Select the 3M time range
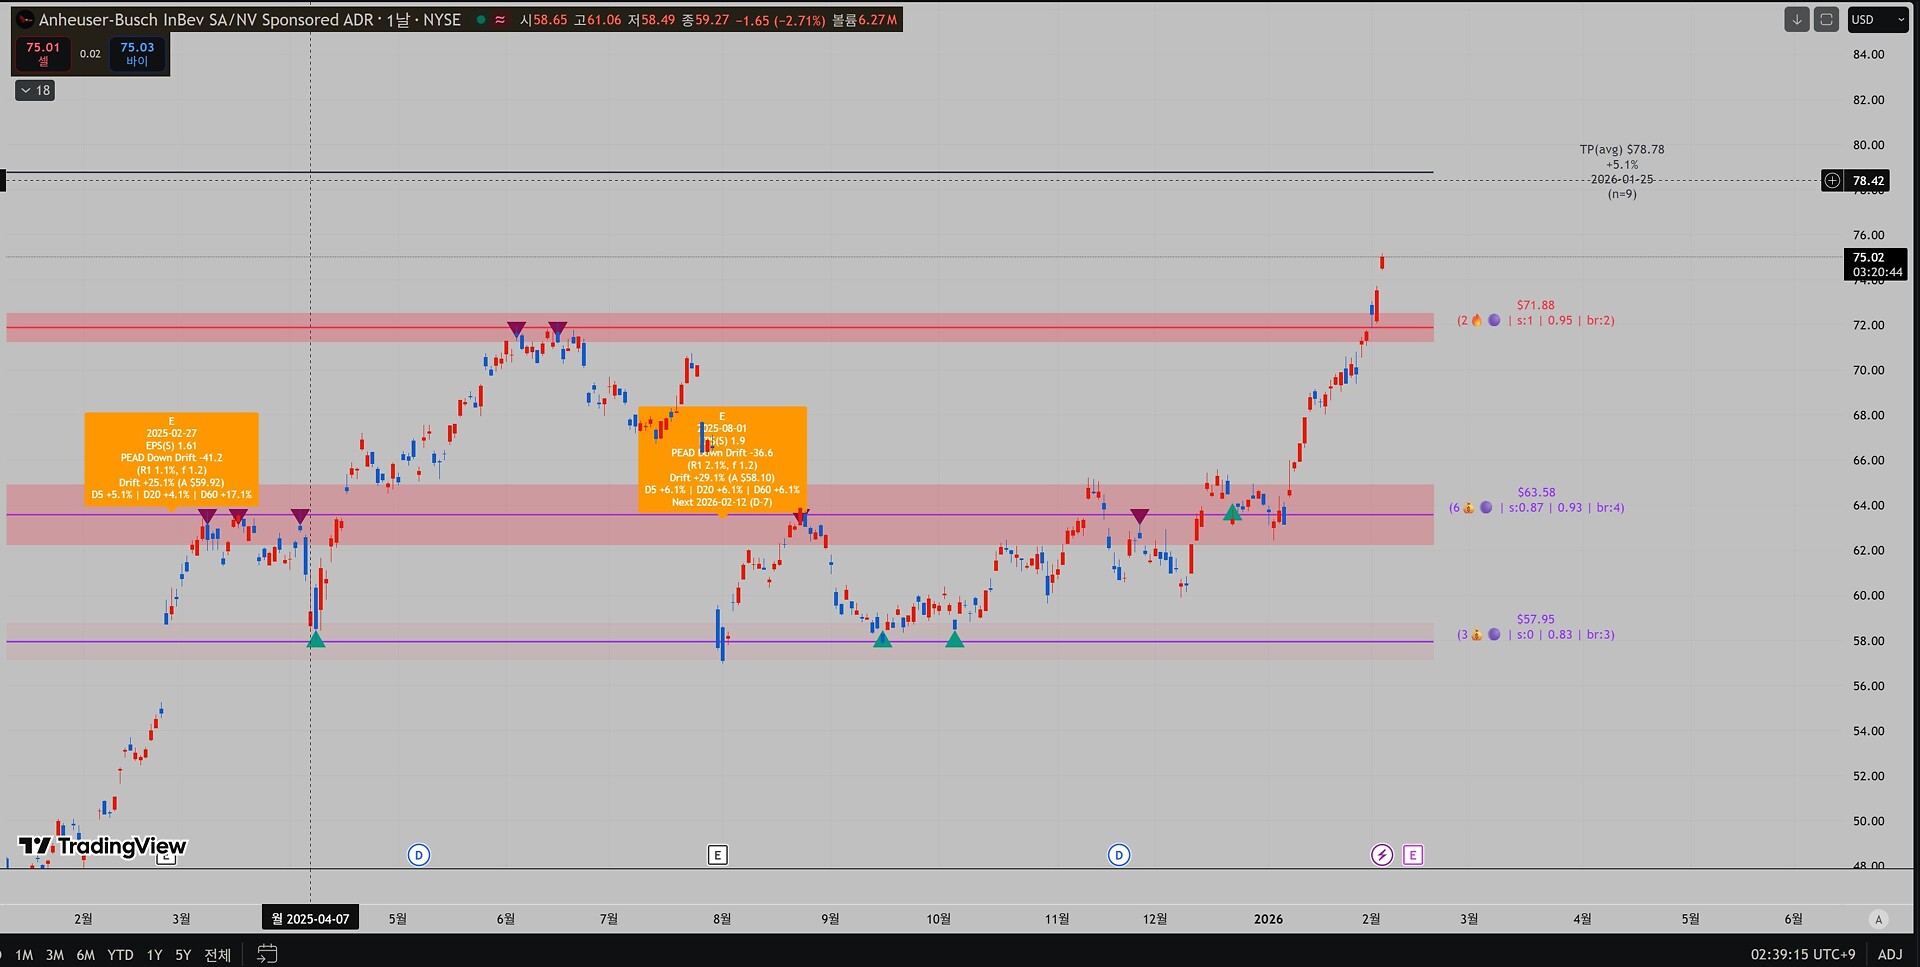The width and height of the screenshot is (1920, 967). tap(55, 955)
